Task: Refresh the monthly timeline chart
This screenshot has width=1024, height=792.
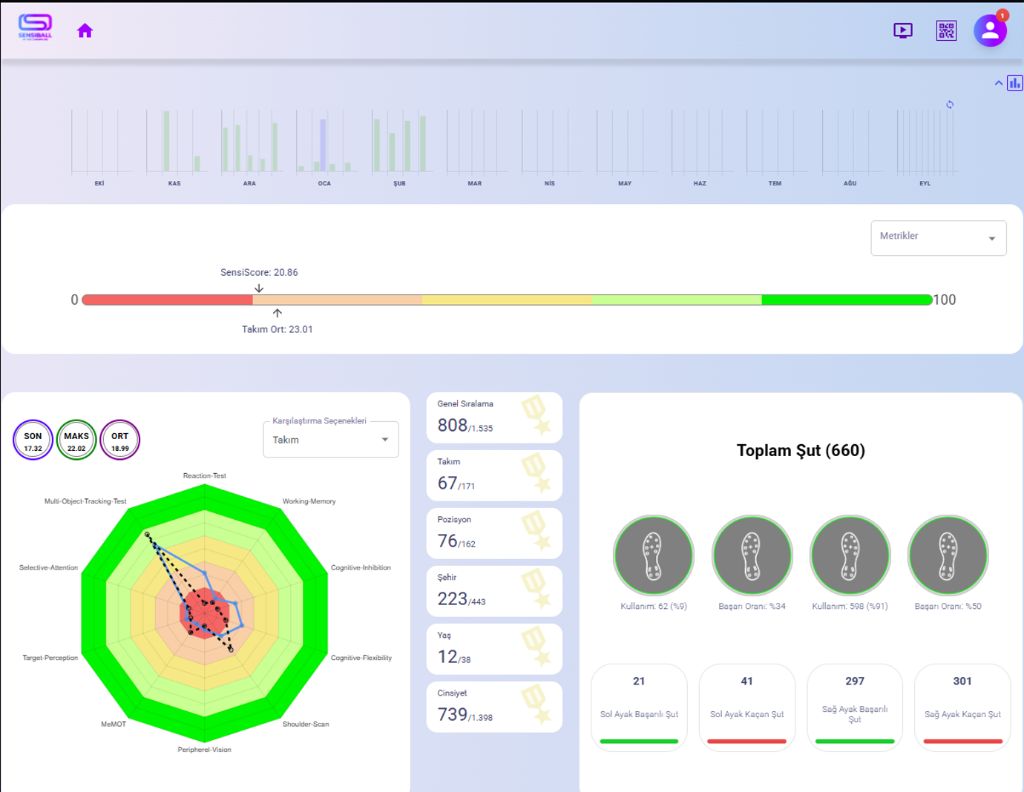Action: 950,104
